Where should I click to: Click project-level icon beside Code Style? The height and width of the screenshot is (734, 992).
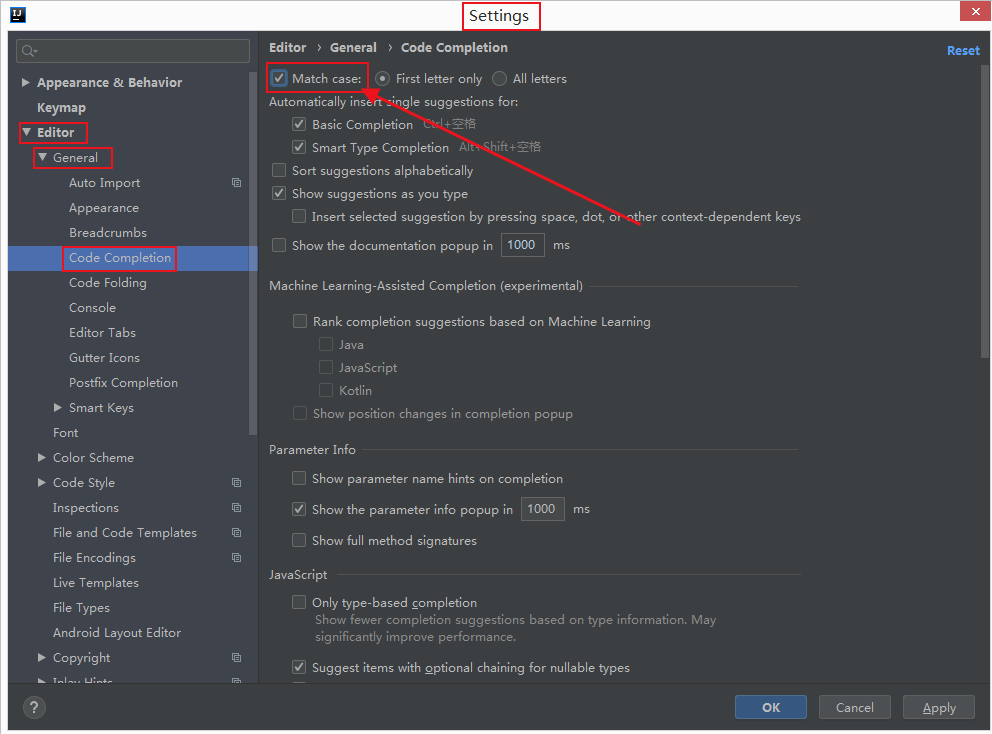pyautogui.click(x=237, y=483)
